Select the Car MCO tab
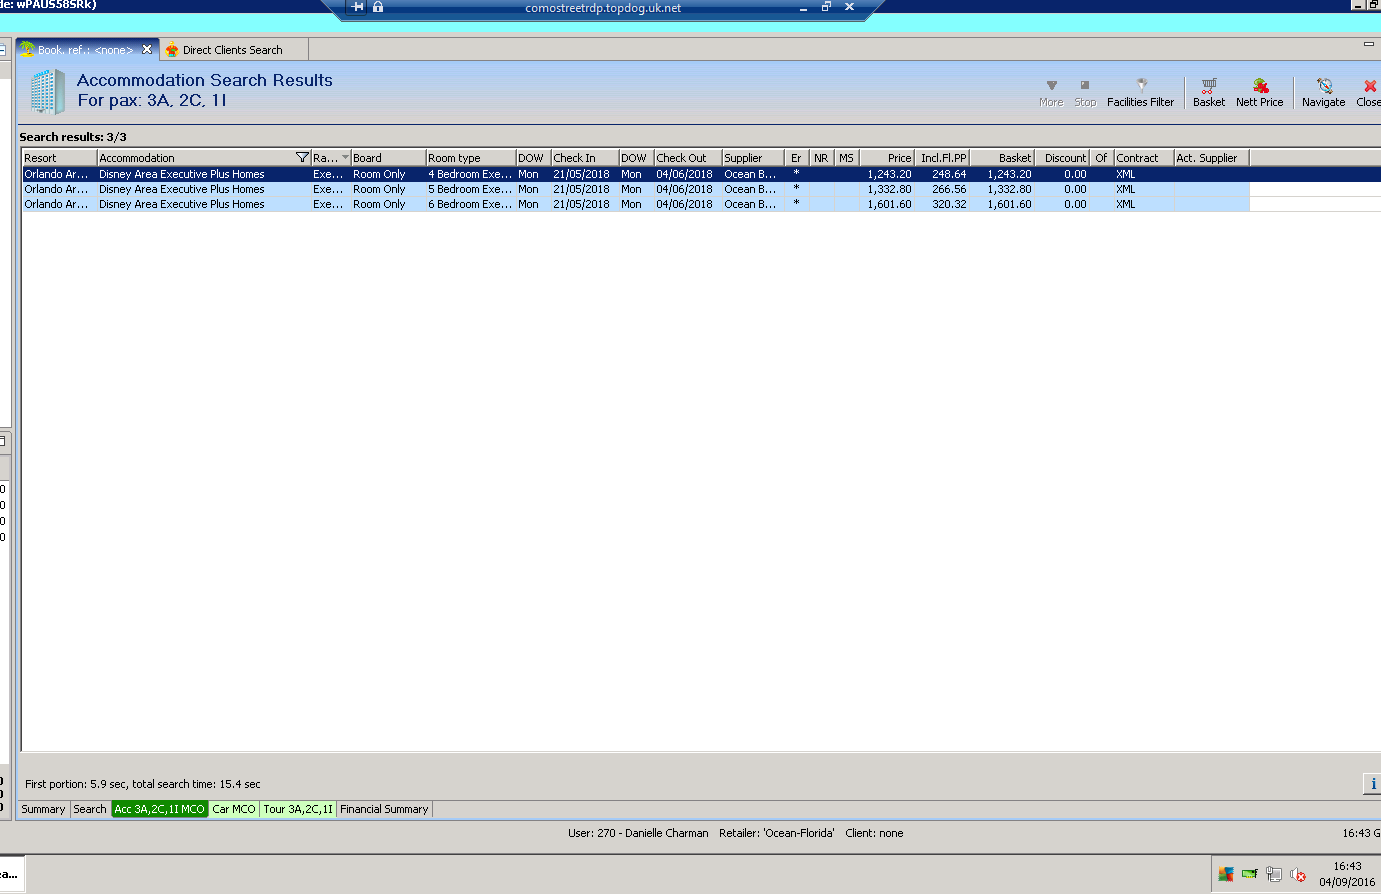This screenshot has height=894, width=1381. click(234, 809)
